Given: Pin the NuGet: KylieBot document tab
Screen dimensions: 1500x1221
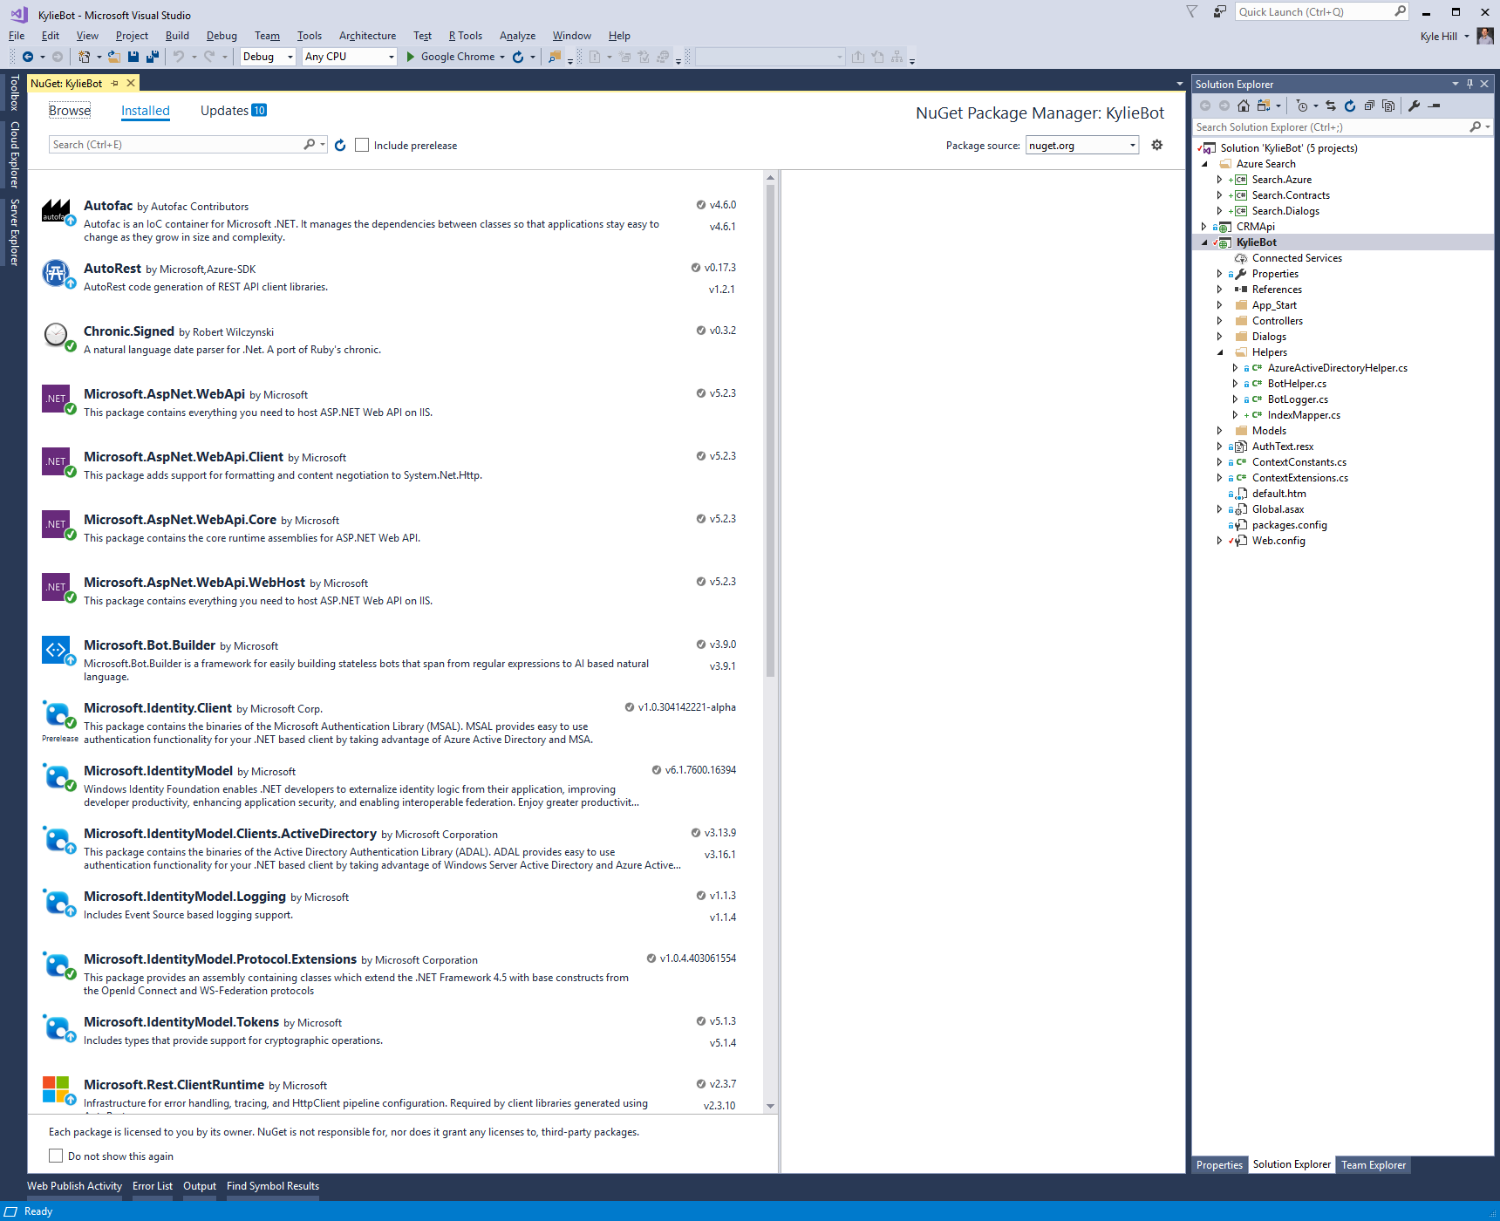Looking at the screenshot, I should tap(115, 83).
